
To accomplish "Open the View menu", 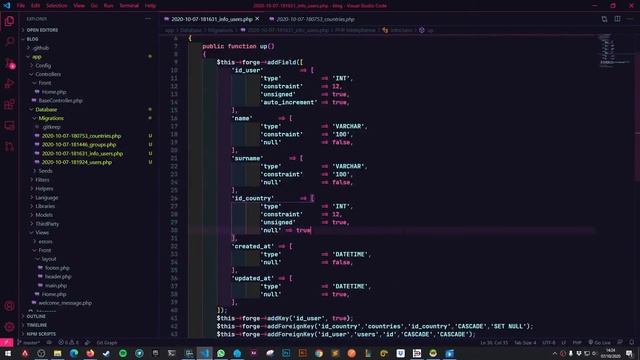I will click(x=79, y=6).
